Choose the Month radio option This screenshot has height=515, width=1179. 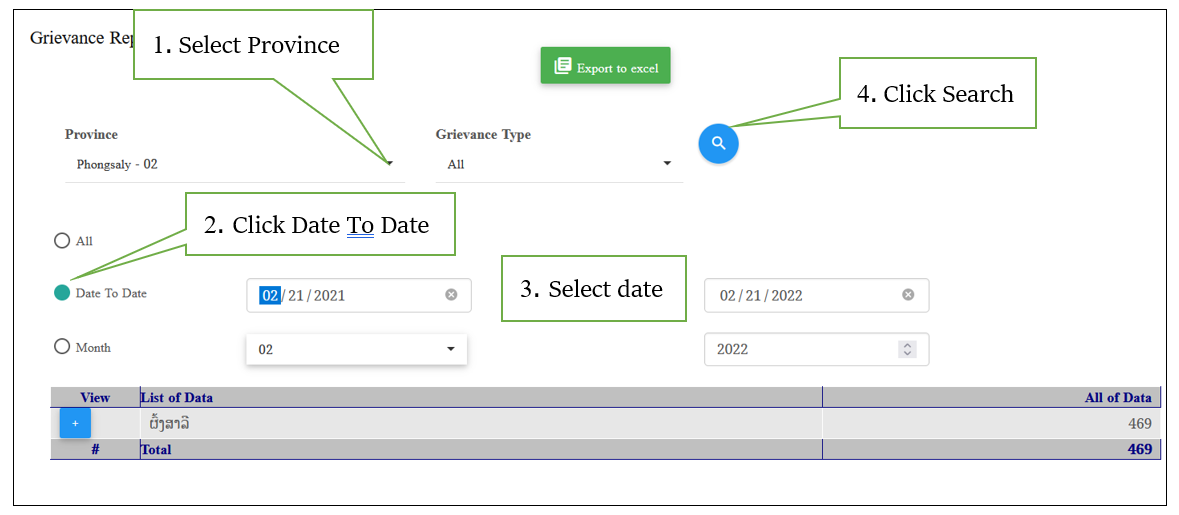tap(62, 347)
